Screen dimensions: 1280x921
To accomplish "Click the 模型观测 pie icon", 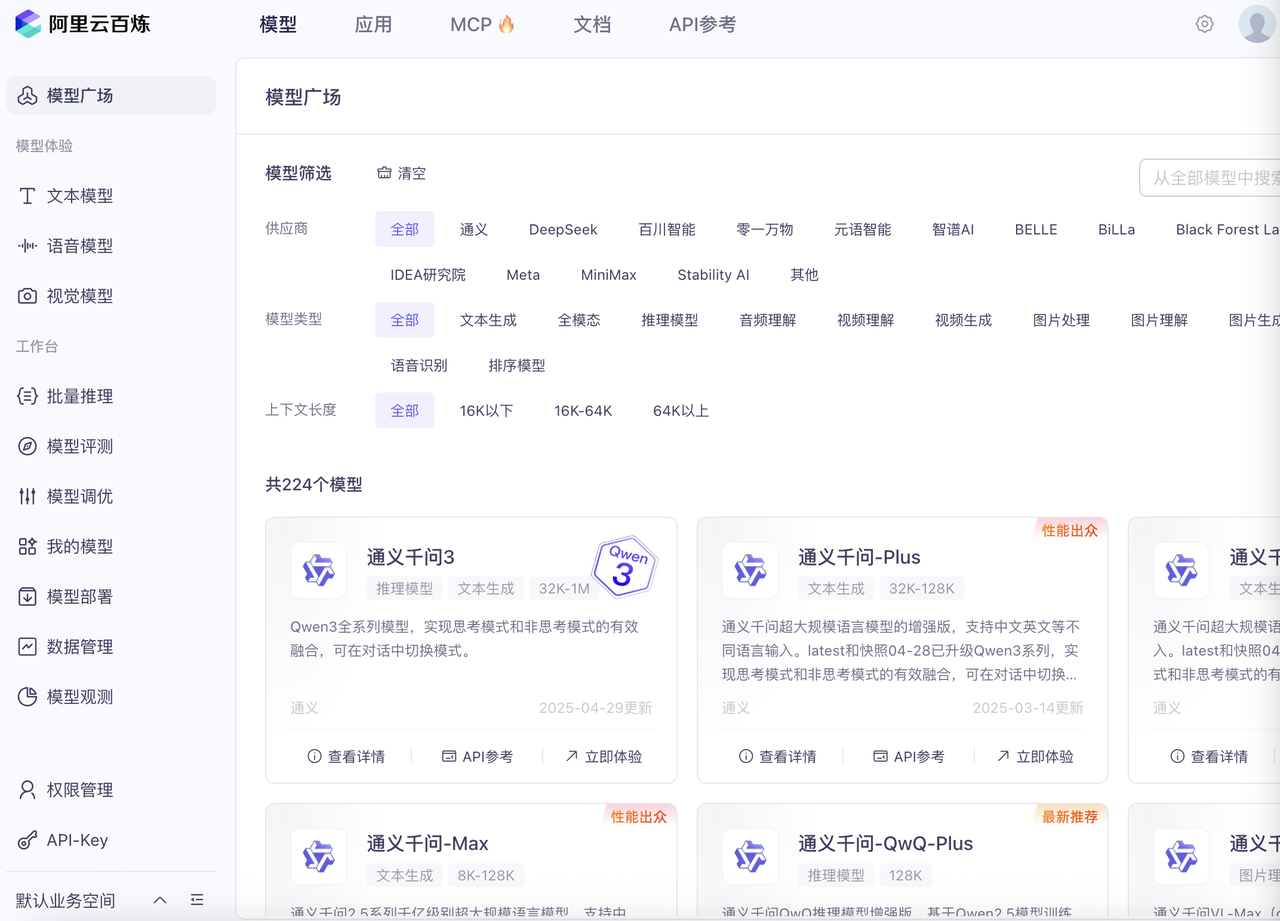I will point(27,697).
